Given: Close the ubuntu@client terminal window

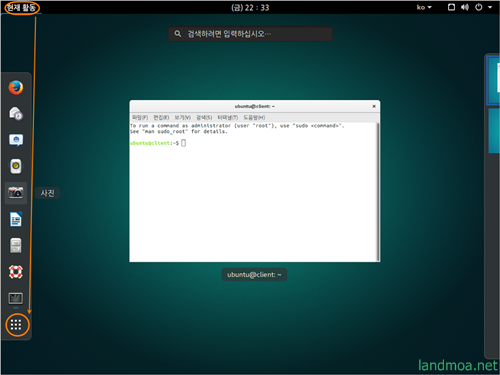Looking at the screenshot, I should pos(374,106).
